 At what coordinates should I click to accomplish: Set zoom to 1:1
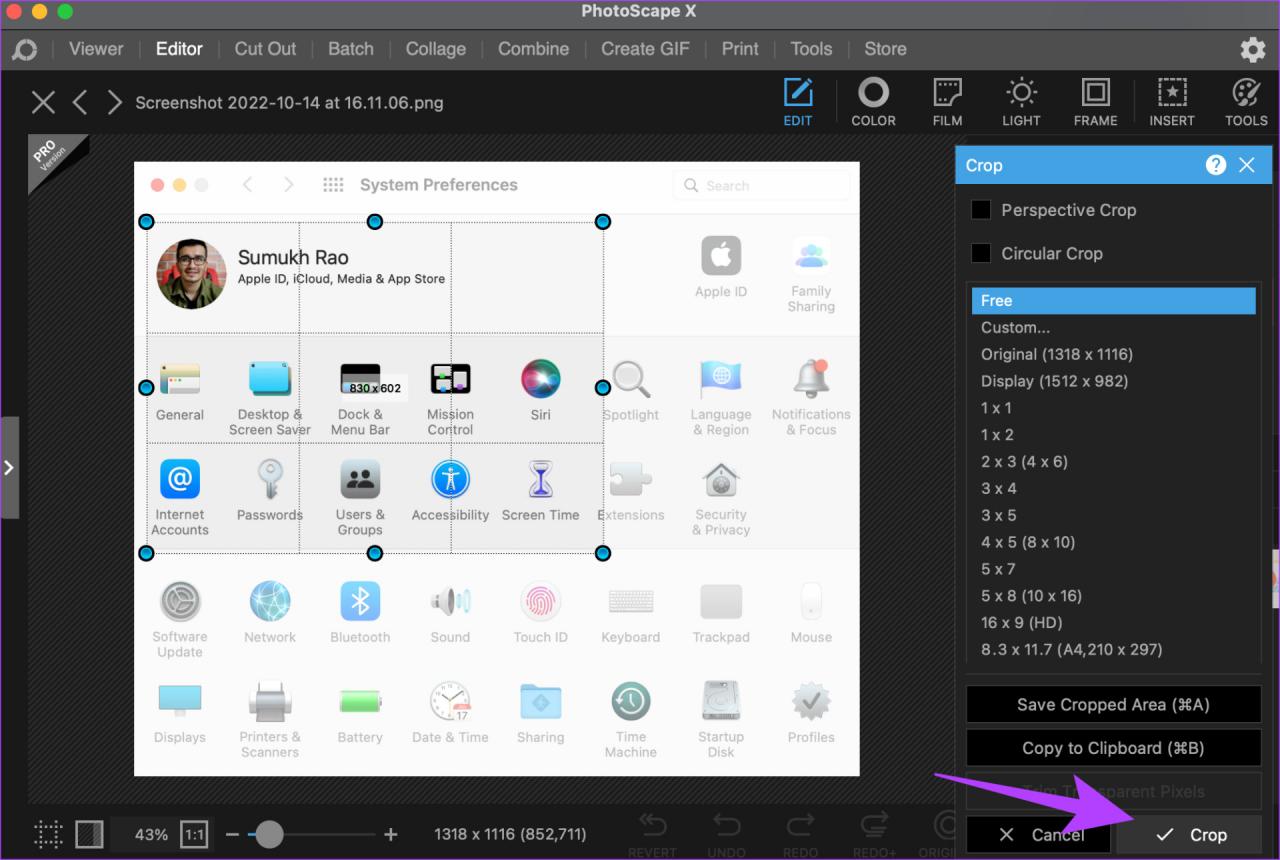(x=194, y=834)
